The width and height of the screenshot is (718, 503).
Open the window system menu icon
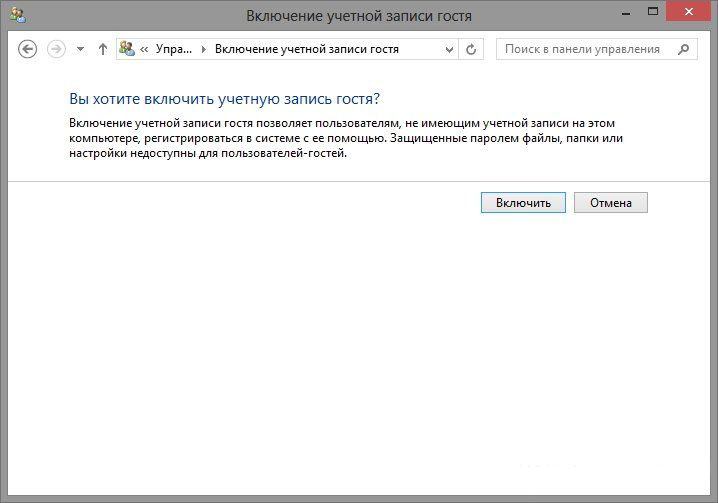(x=16, y=15)
